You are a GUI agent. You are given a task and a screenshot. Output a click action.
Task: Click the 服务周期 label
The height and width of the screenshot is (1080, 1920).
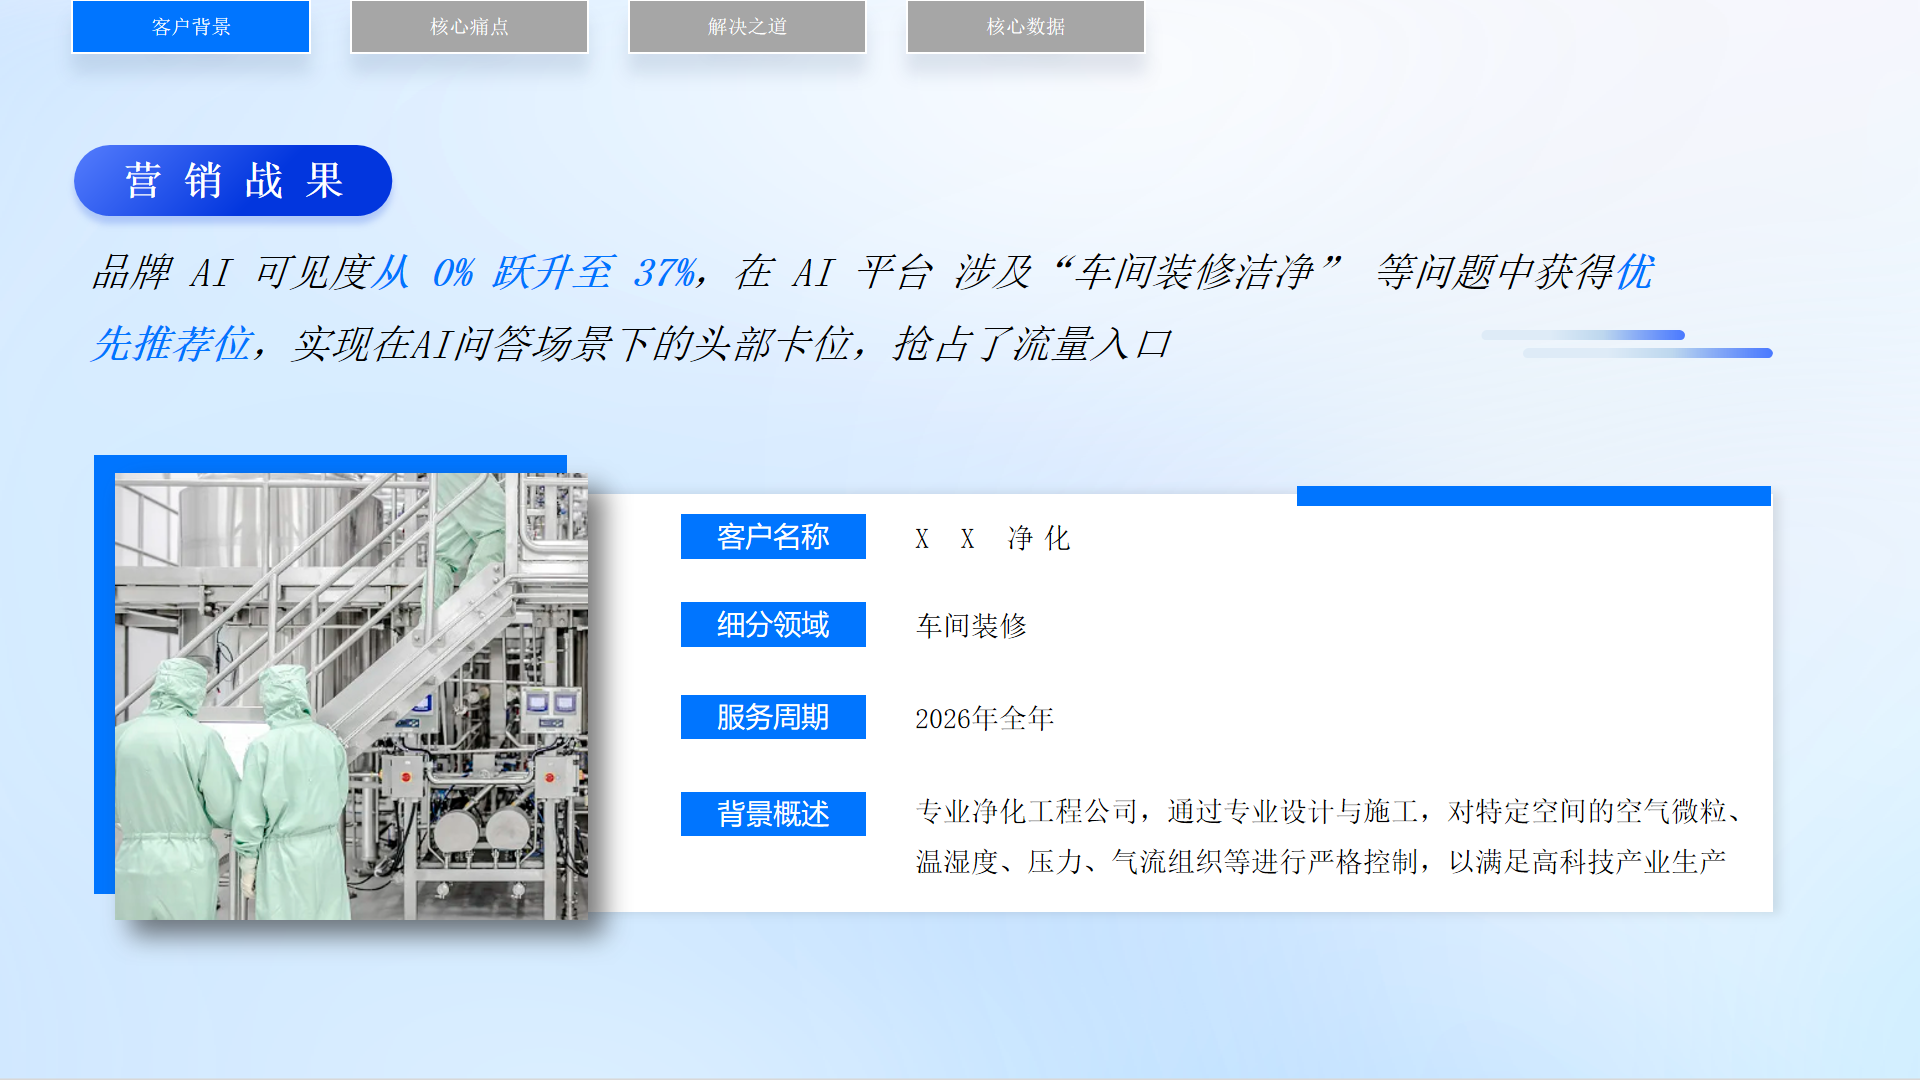773,717
